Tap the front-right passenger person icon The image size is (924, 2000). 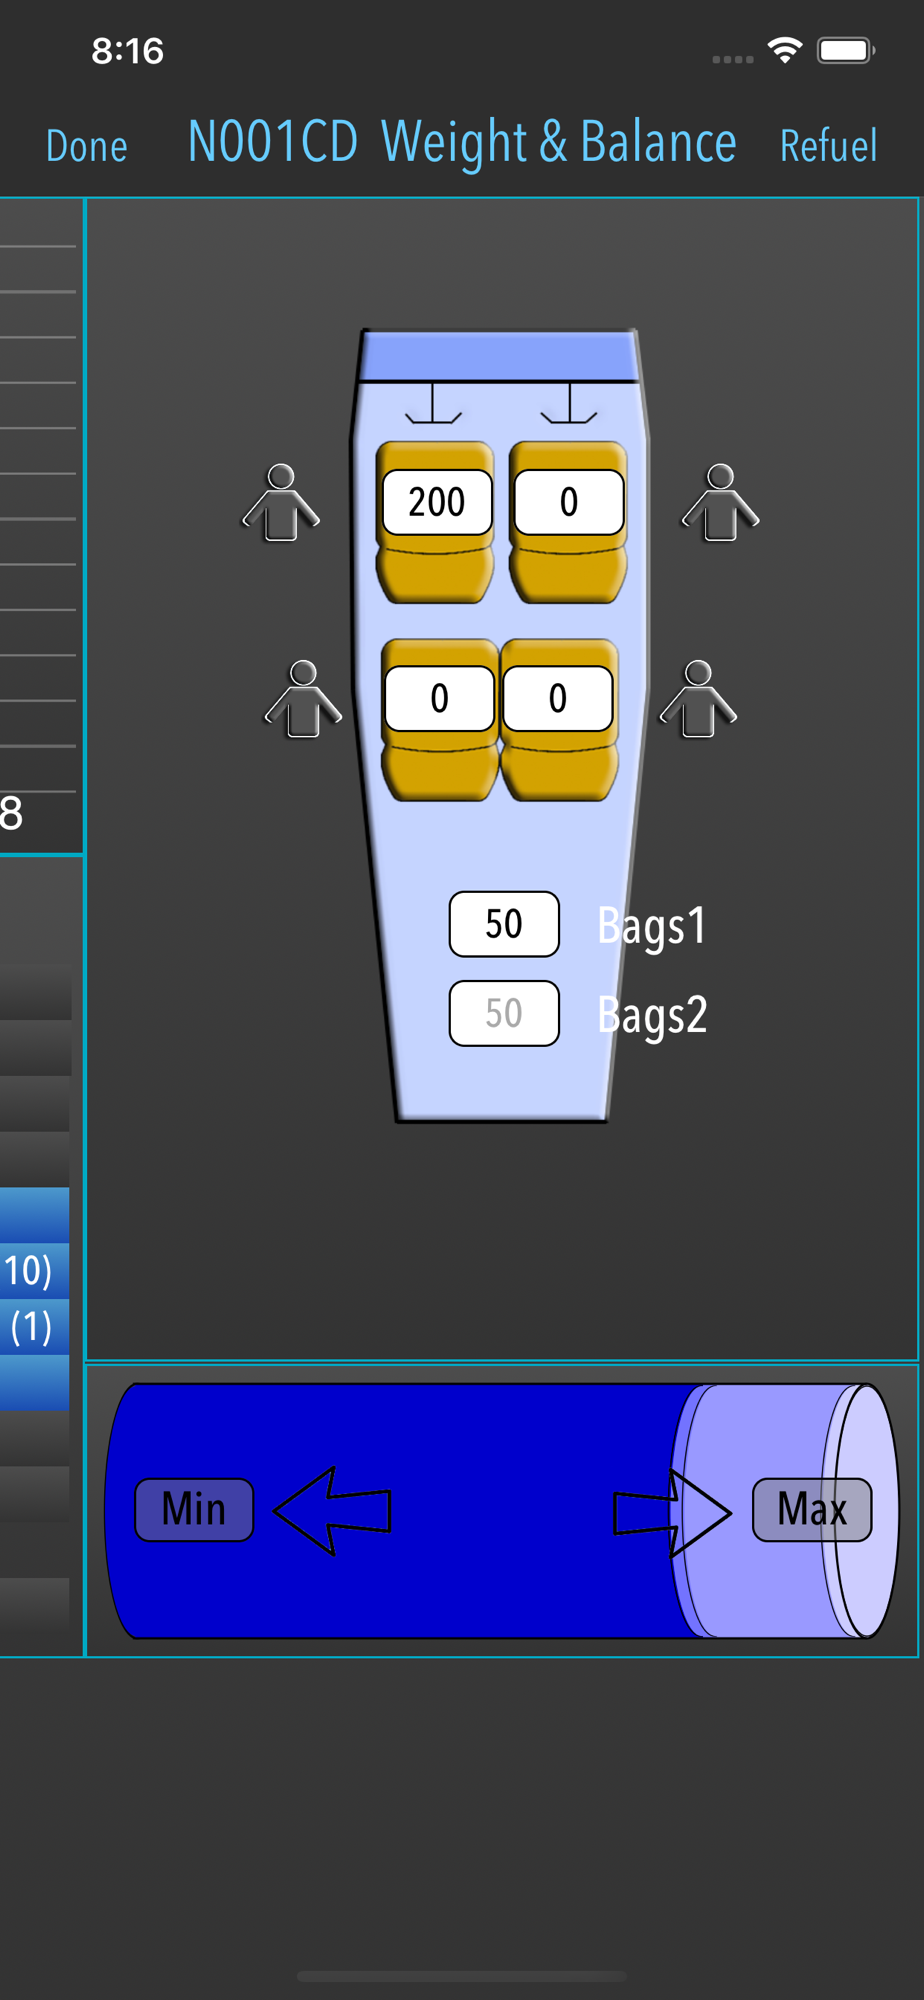click(x=720, y=503)
